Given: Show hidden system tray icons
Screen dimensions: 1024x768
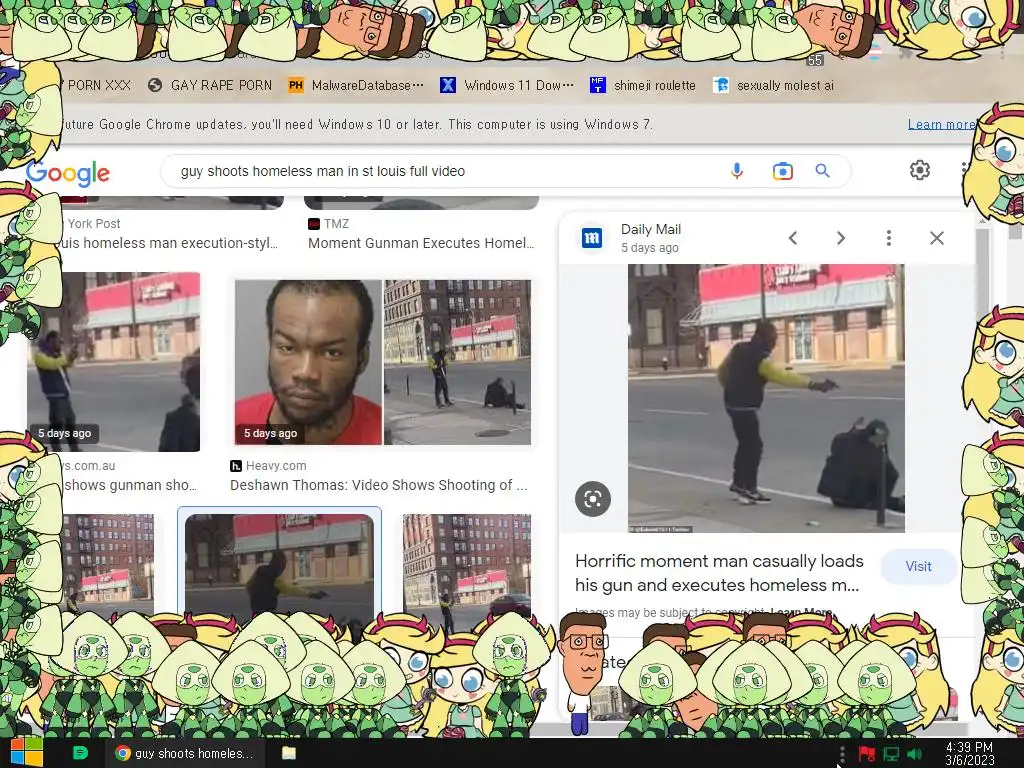Looking at the screenshot, I should tap(842, 754).
